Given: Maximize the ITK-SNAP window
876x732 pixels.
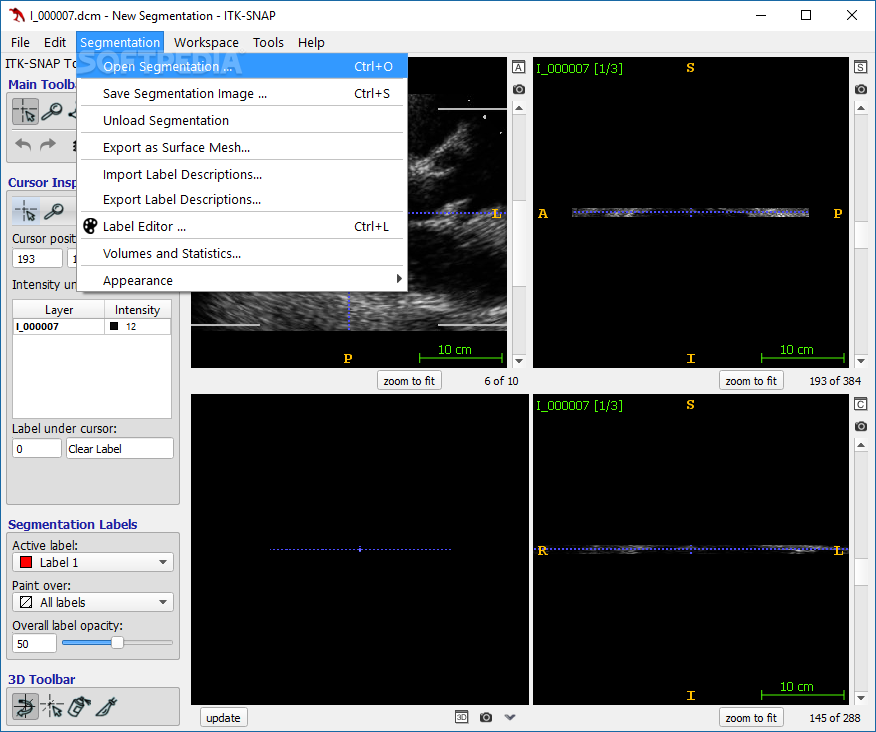Looking at the screenshot, I should tap(806, 15).
